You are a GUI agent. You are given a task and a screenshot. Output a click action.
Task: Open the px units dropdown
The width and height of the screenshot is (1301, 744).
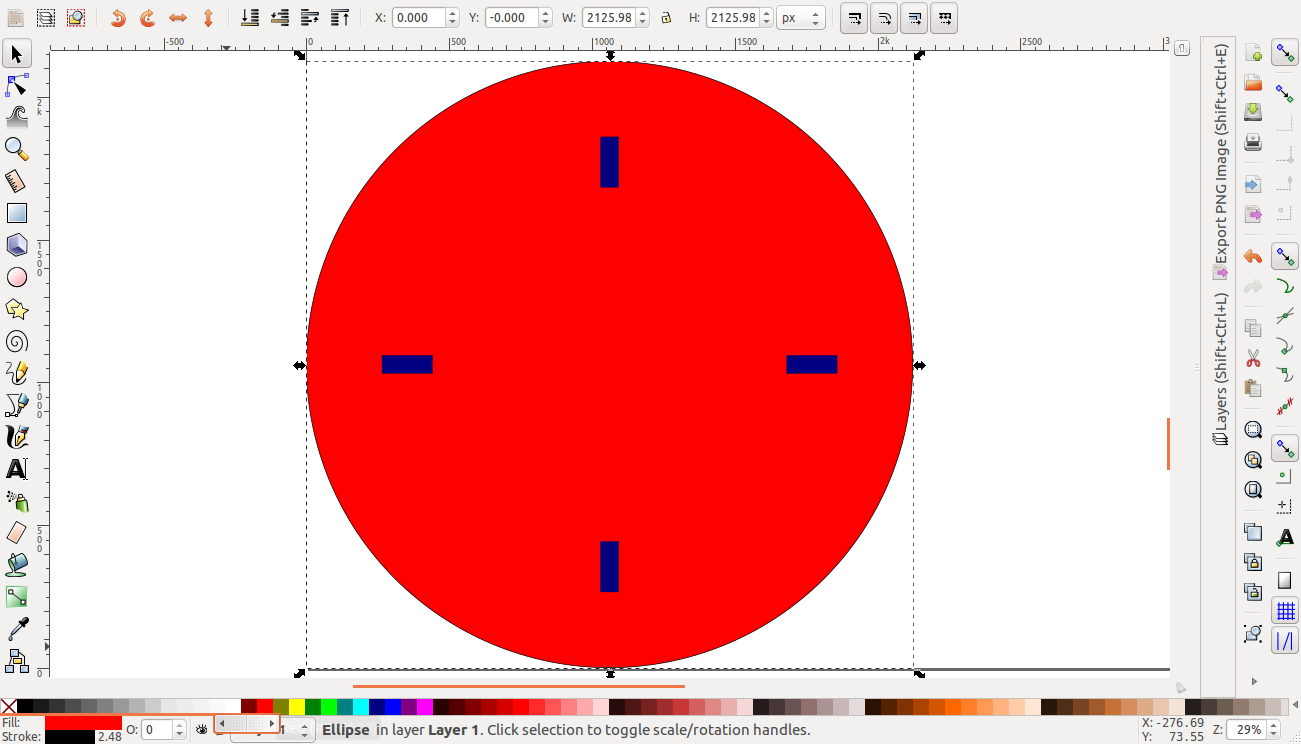pos(800,18)
